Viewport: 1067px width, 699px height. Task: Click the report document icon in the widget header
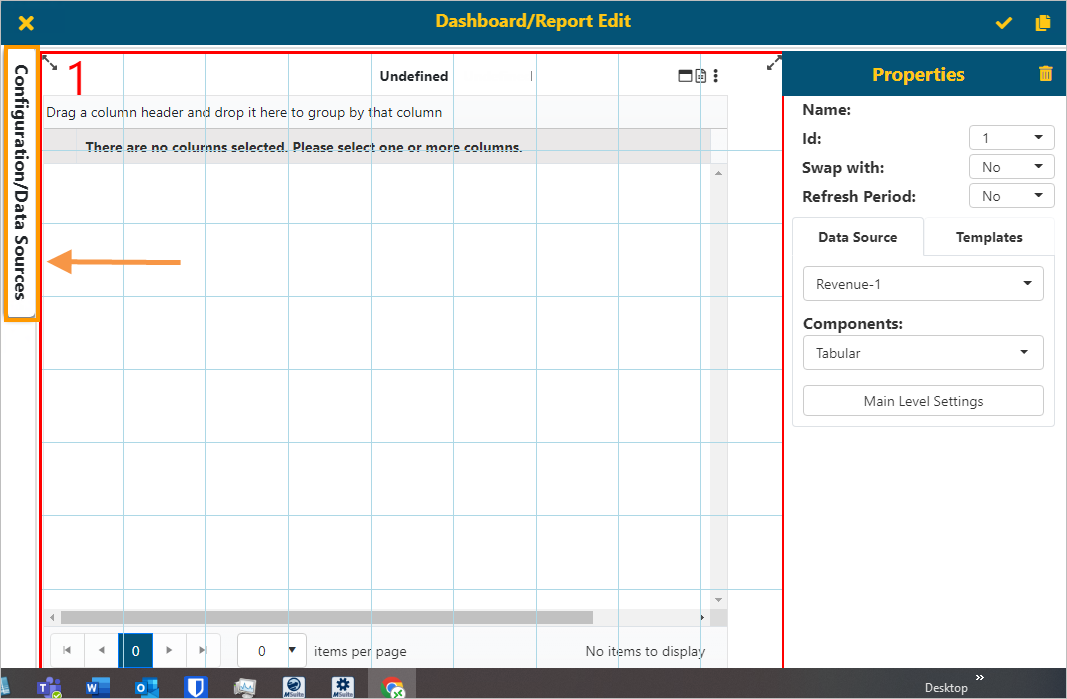coord(700,75)
